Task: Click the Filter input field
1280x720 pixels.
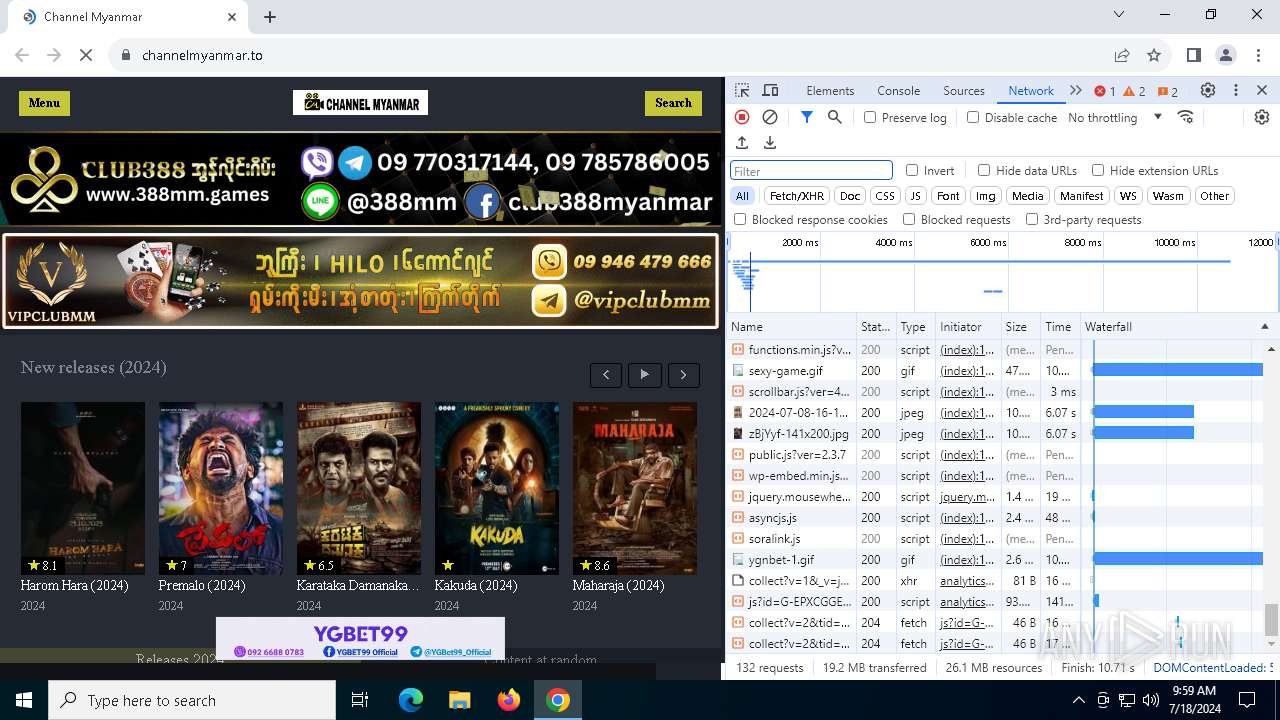Action: tap(811, 171)
